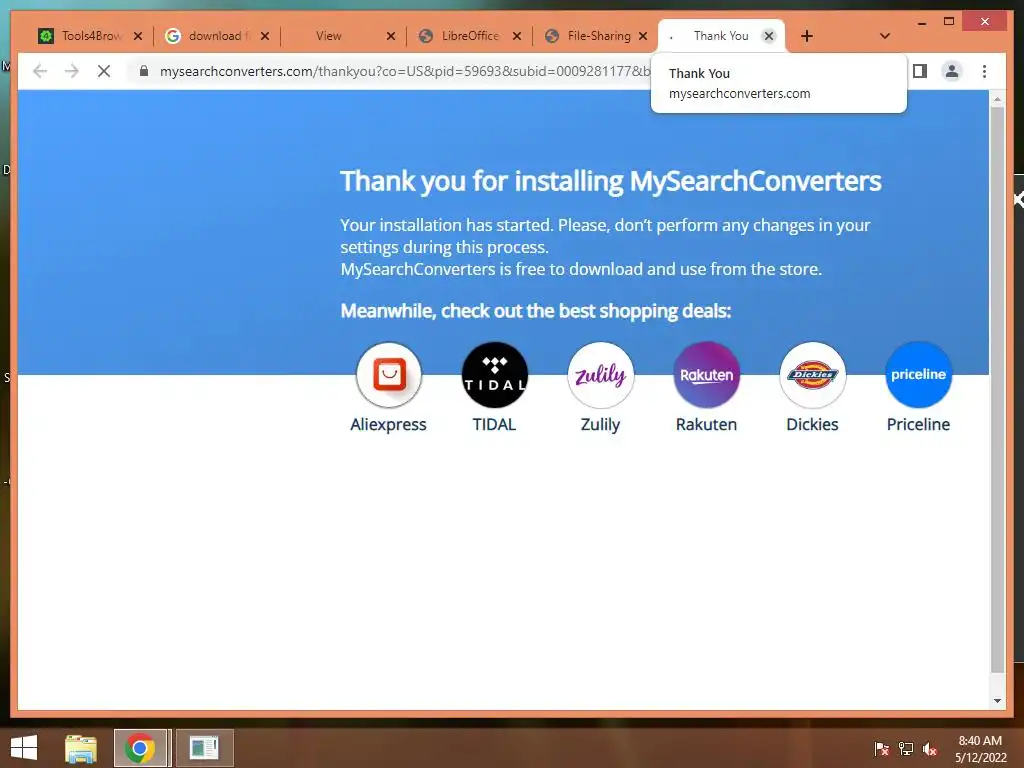Viewport: 1024px width, 768px height.
Task: Open File Explorer from the taskbar
Action: click(81, 748)
